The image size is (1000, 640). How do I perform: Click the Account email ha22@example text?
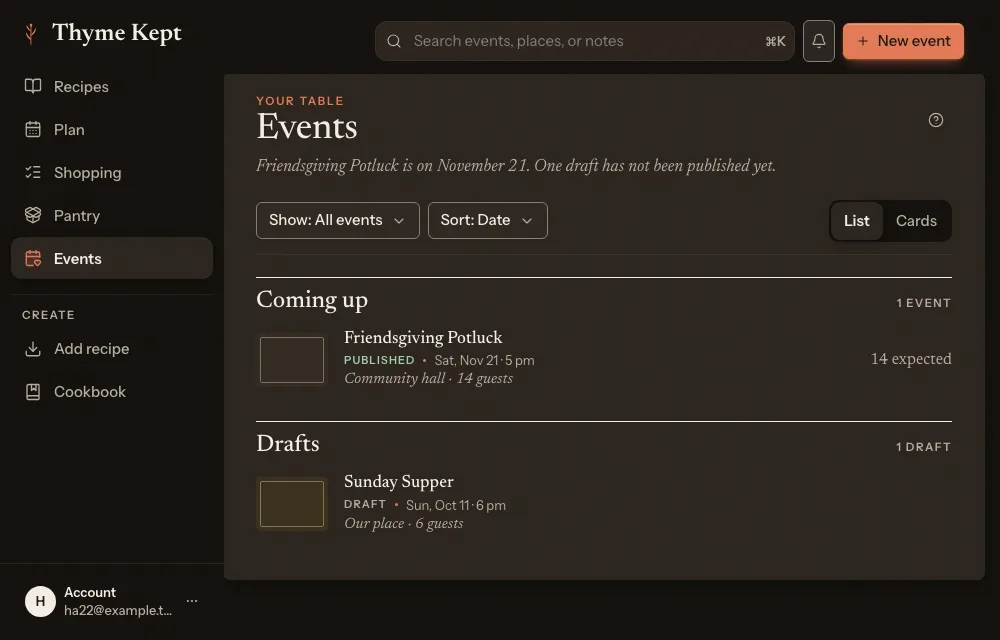pos(118,610)
